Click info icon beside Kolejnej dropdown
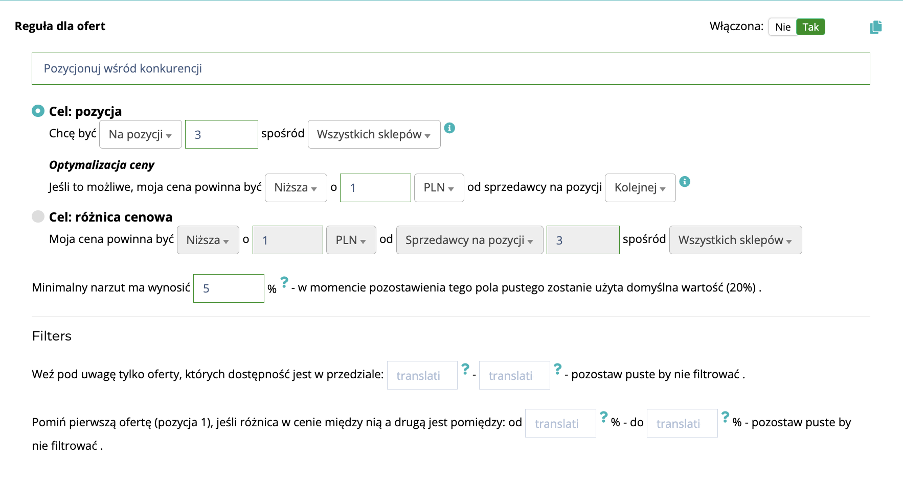 (x=685, y=182)
